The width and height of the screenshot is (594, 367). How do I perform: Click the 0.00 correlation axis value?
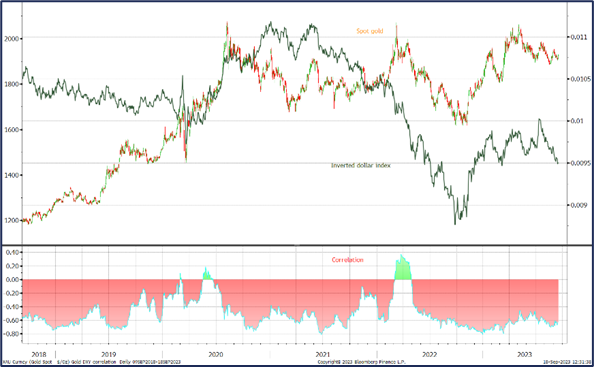point(12,280)
